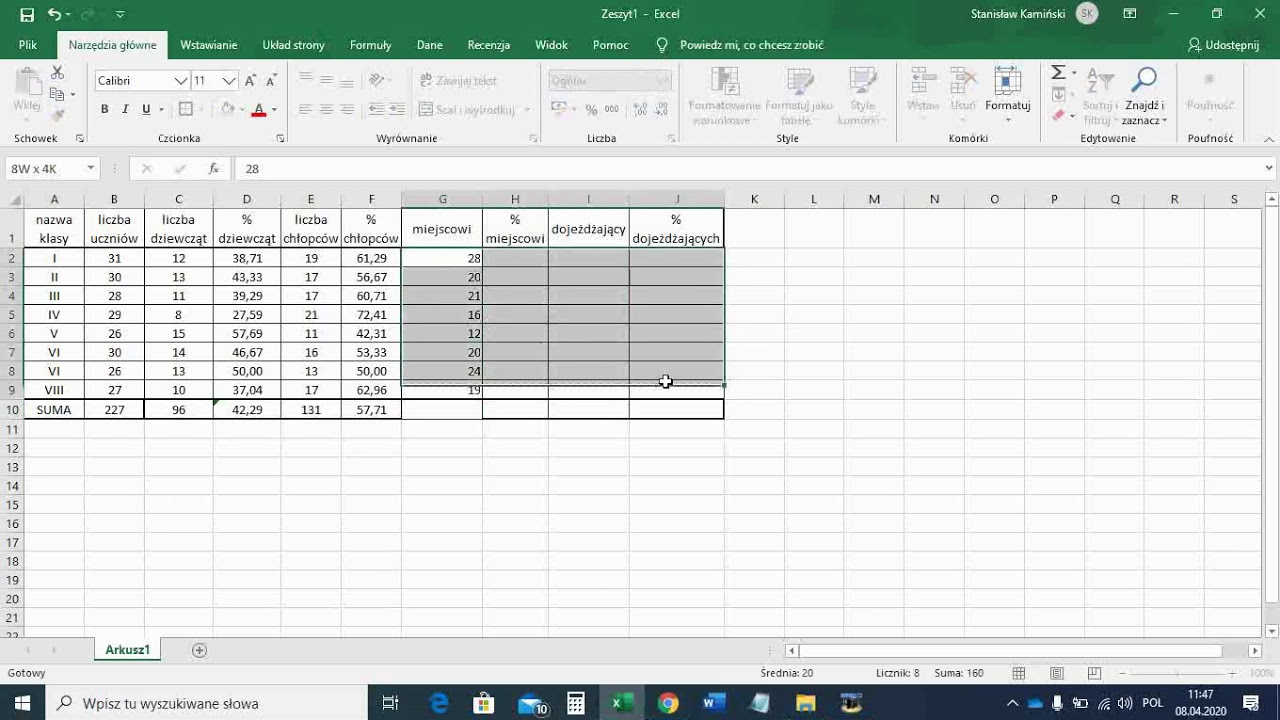The height and width of the screenshot is (720, 1280).
Task: Save the workbook with the floppy disk icon
Action: pyautogui.click(x=27, y=14)
